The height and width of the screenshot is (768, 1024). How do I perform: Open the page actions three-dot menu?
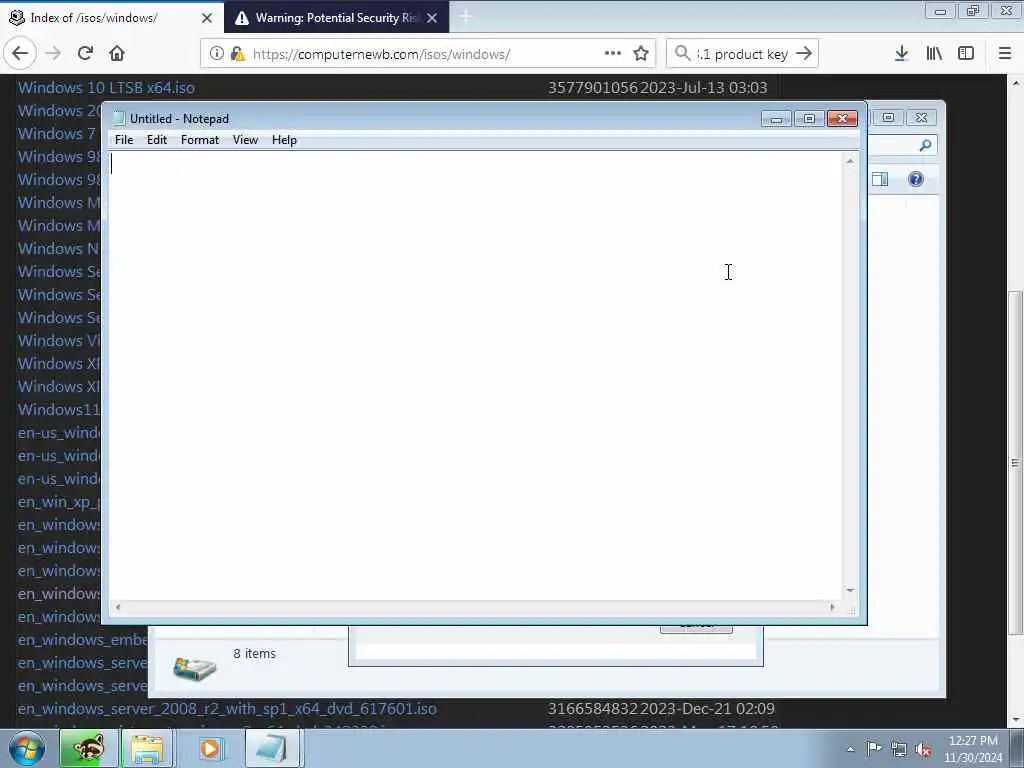coord(613,54)
